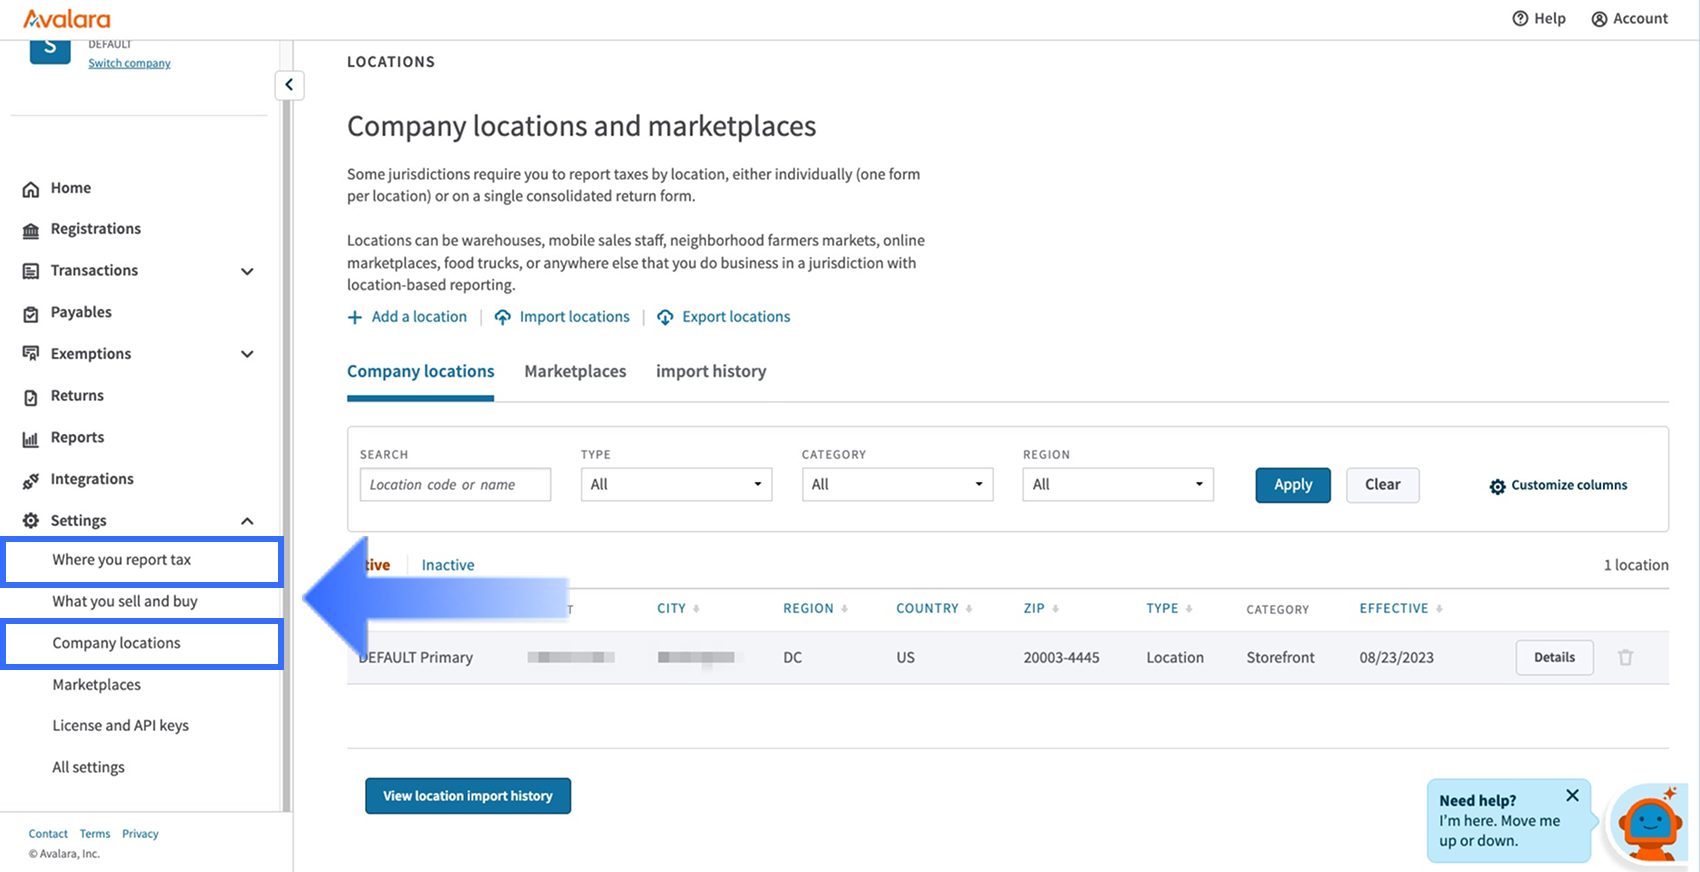Switch to the Marketplaces tab

[575, 371]
